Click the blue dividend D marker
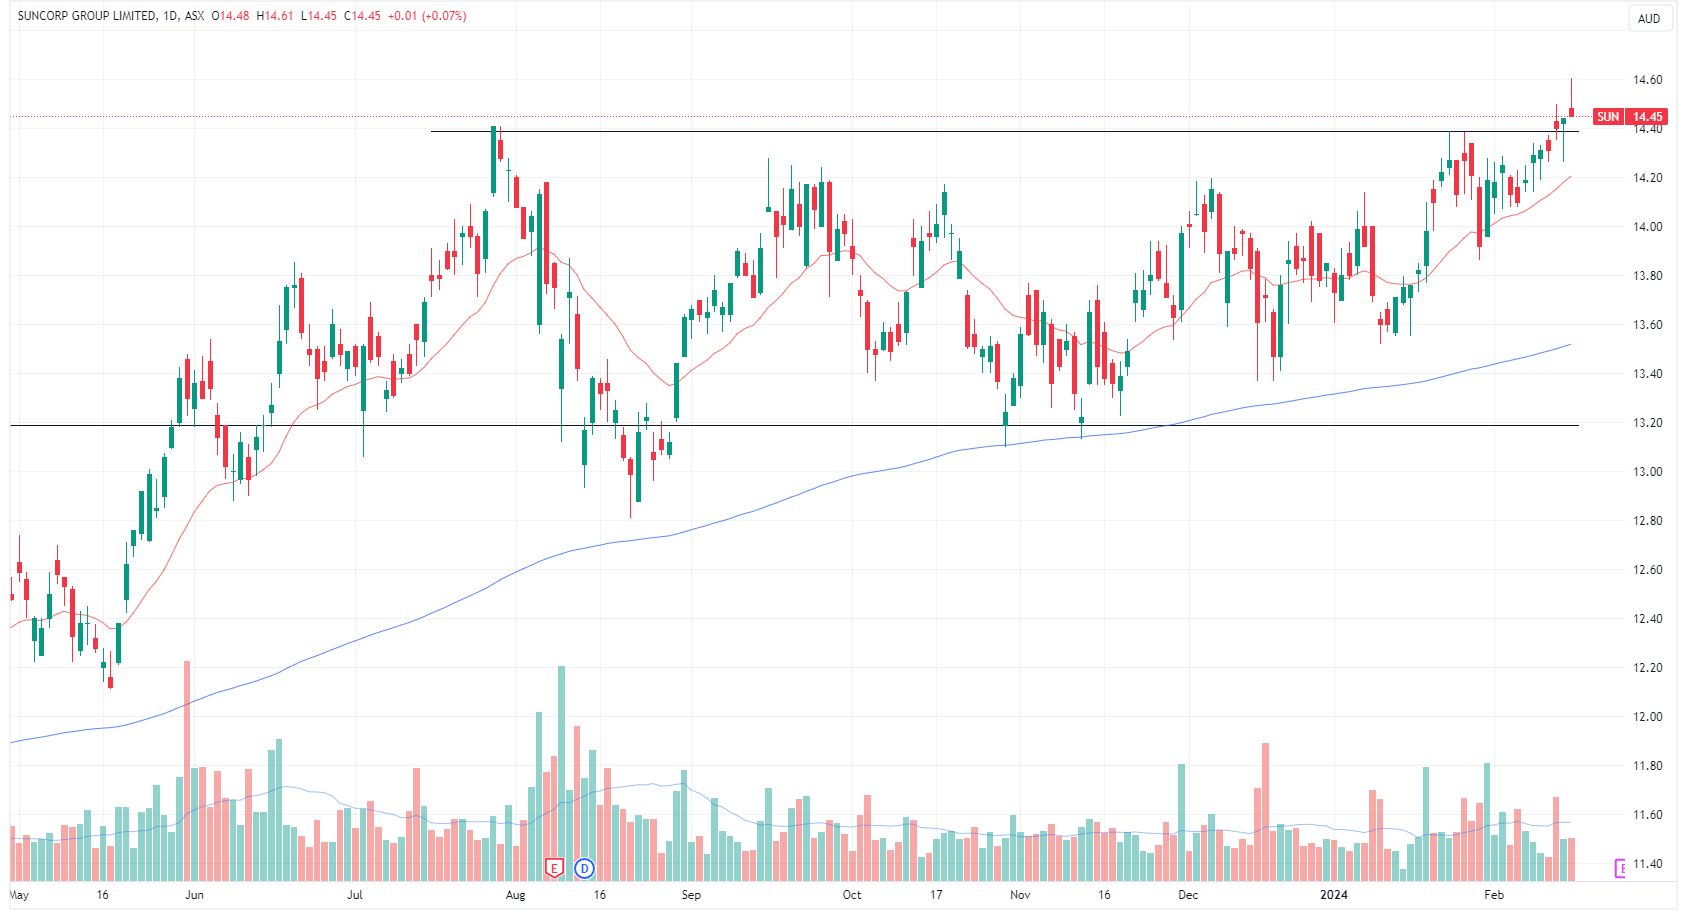The height and width of the screenshot is (912, 1687). point(585,868)
